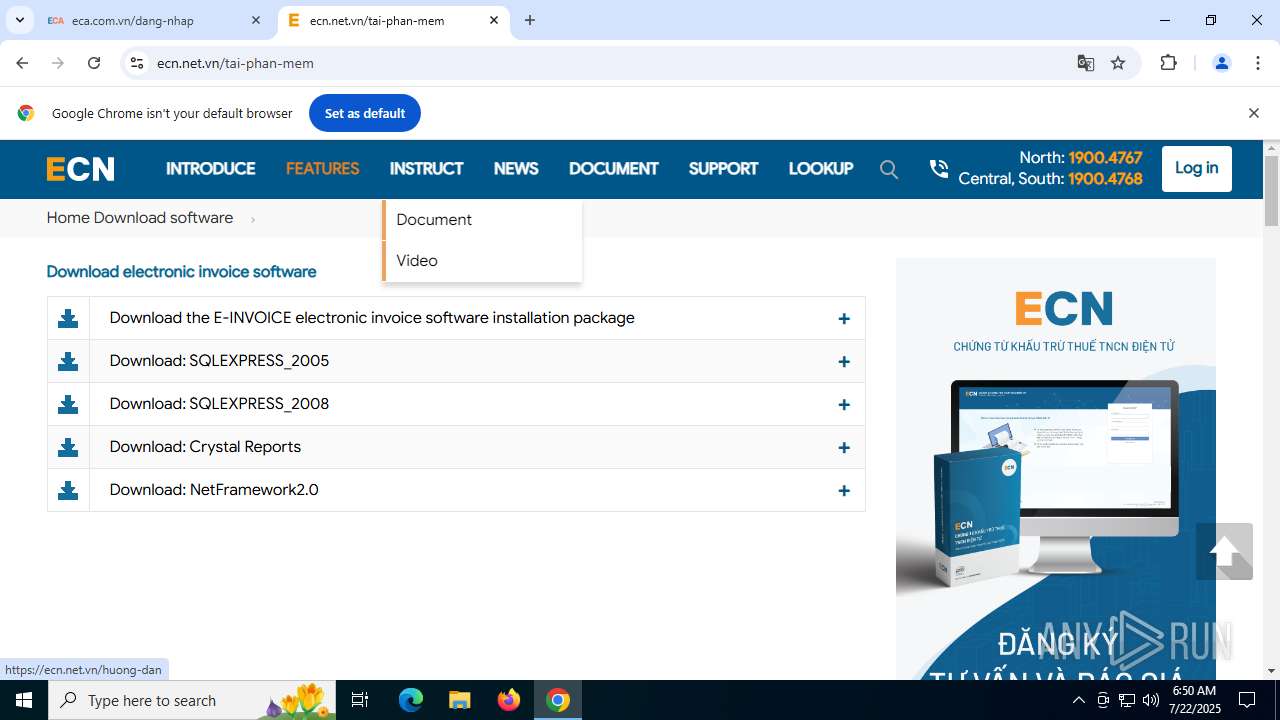The width and height of the screenshot is (1280, 720).
Task: Bookmark this page with the star icon
Action: point(1118,63)
